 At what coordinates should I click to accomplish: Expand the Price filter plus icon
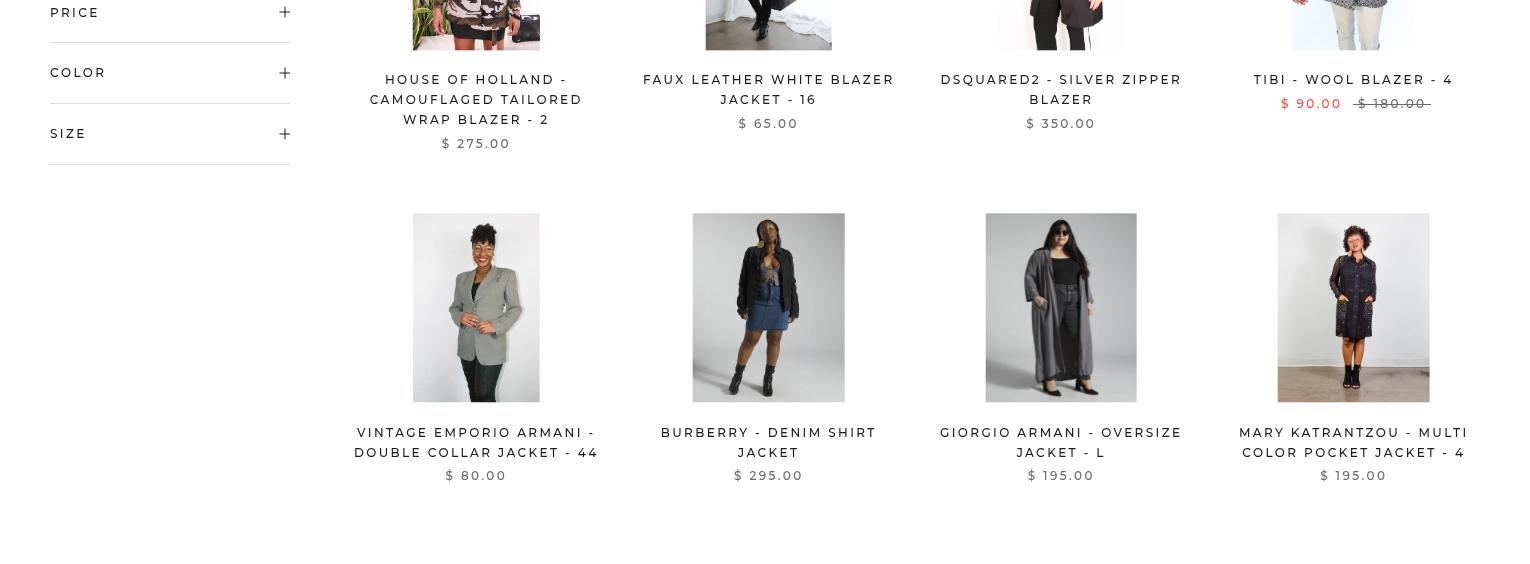click(x=285, y=12)
